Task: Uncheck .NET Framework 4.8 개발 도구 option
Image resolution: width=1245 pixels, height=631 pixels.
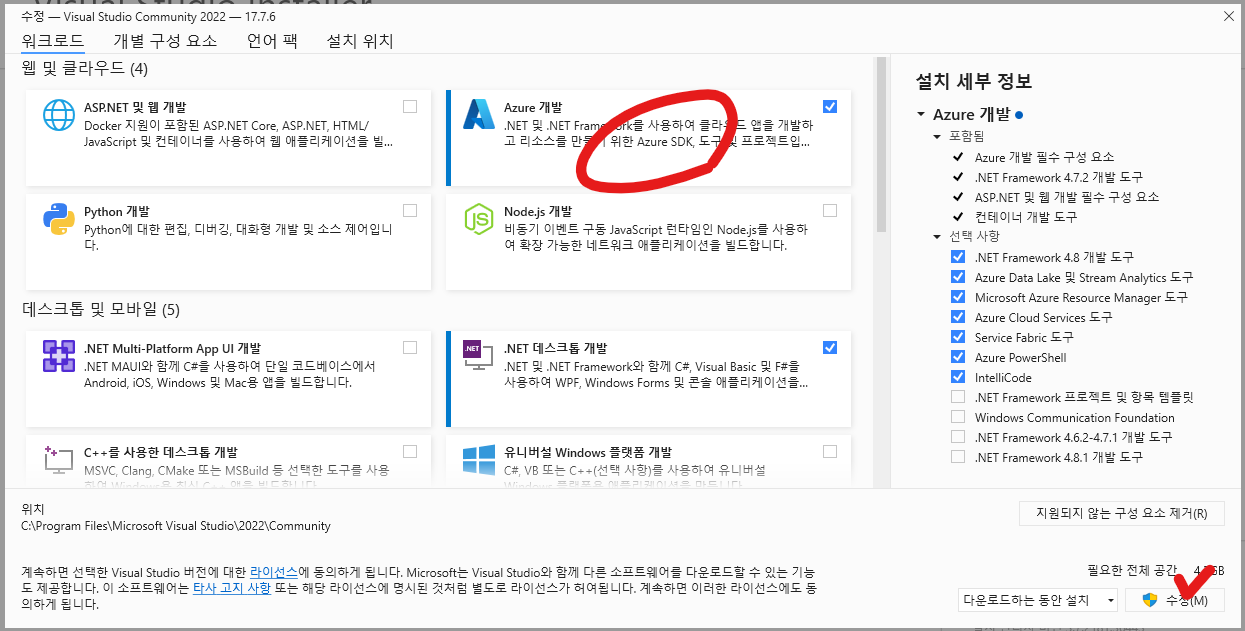Action: pyautogui.click(x=958, y=257)
